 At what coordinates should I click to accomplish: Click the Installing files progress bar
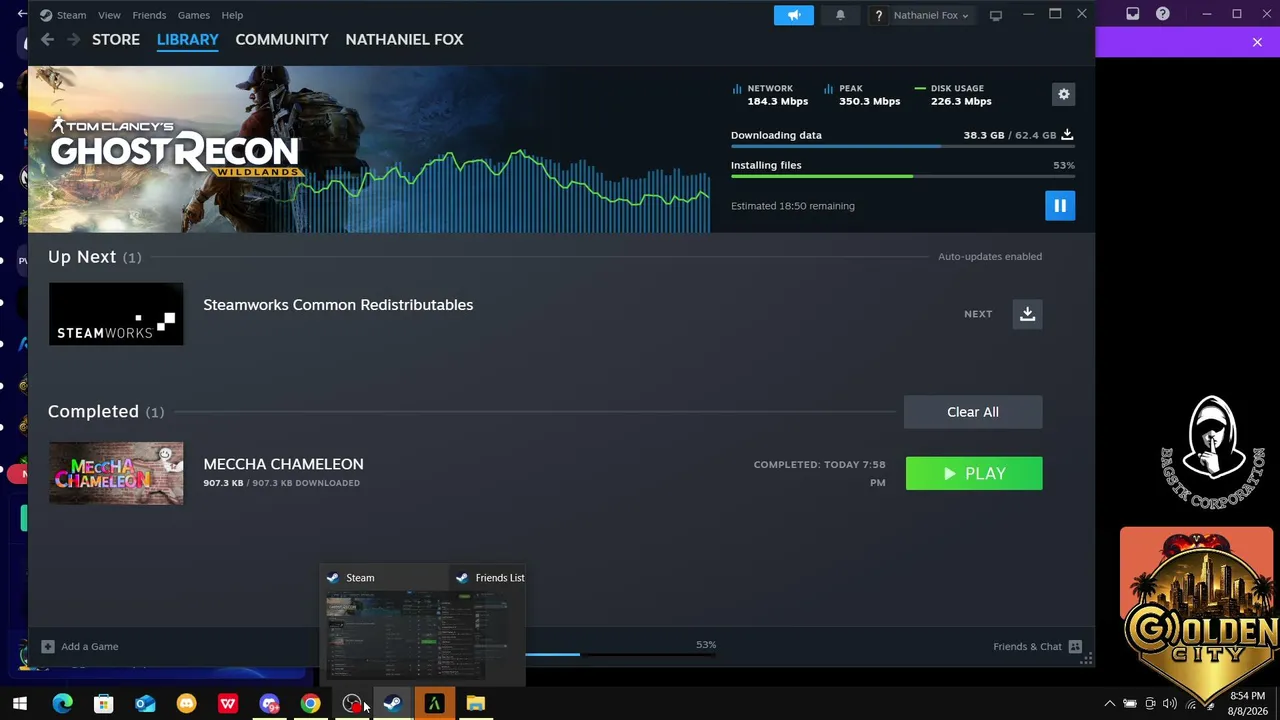pyautogui.click(x=903, y=176)
